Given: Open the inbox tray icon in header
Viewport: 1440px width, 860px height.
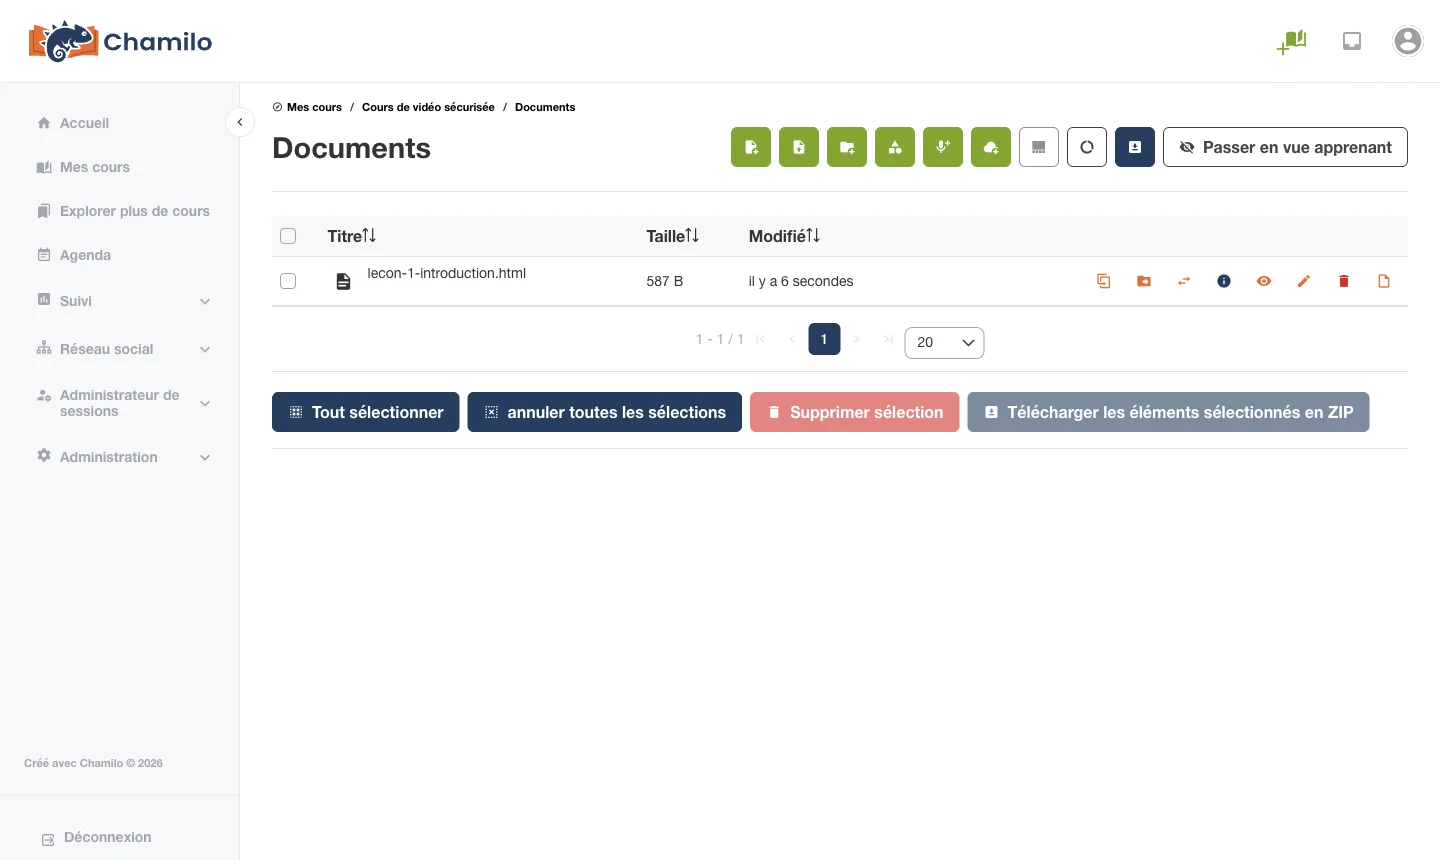Looking at the screenshot, I should tap(1352, 41).
